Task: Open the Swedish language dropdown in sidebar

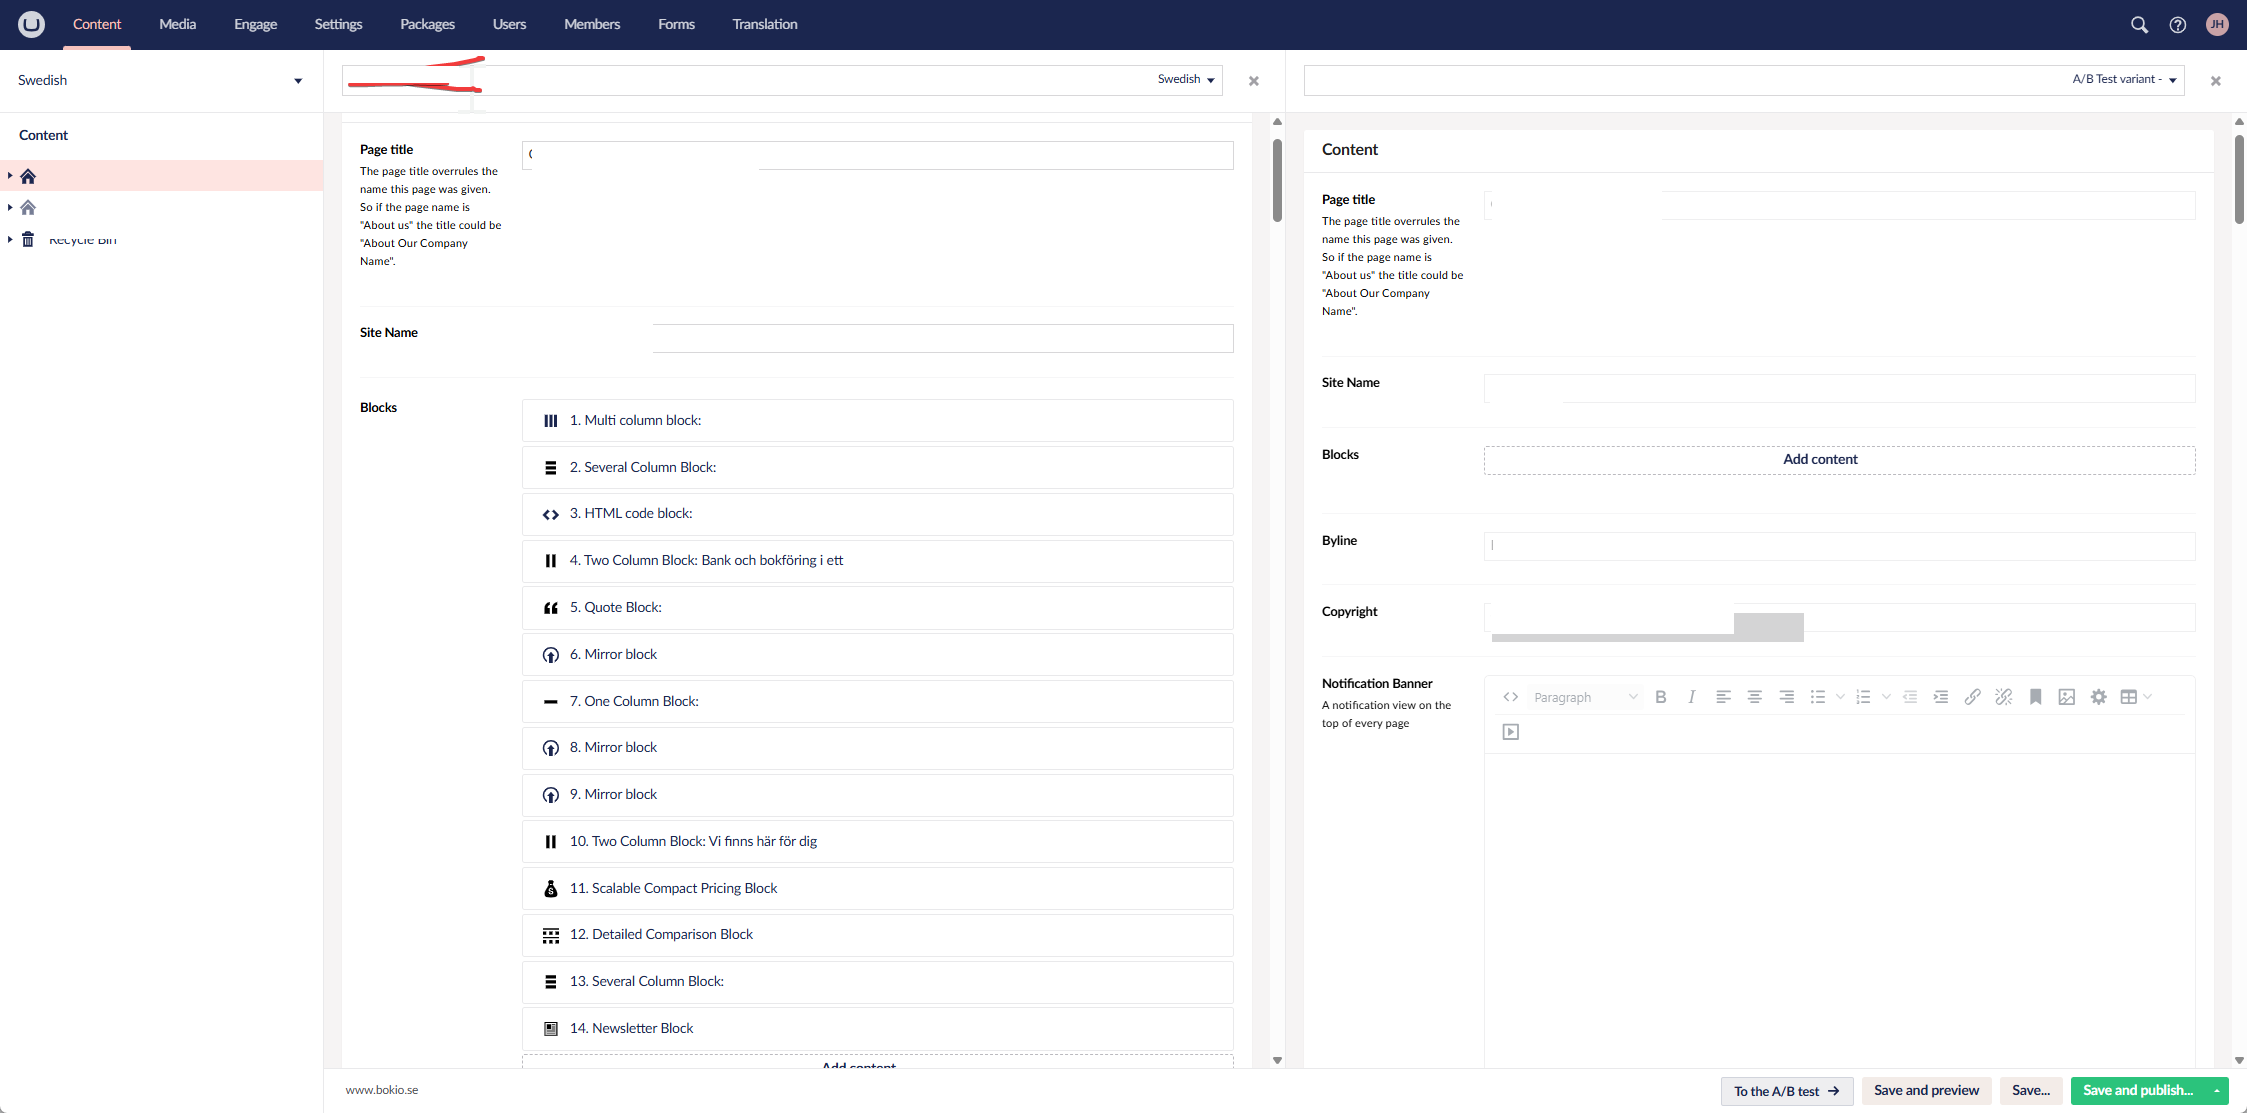Action: (x=160, y=80)
